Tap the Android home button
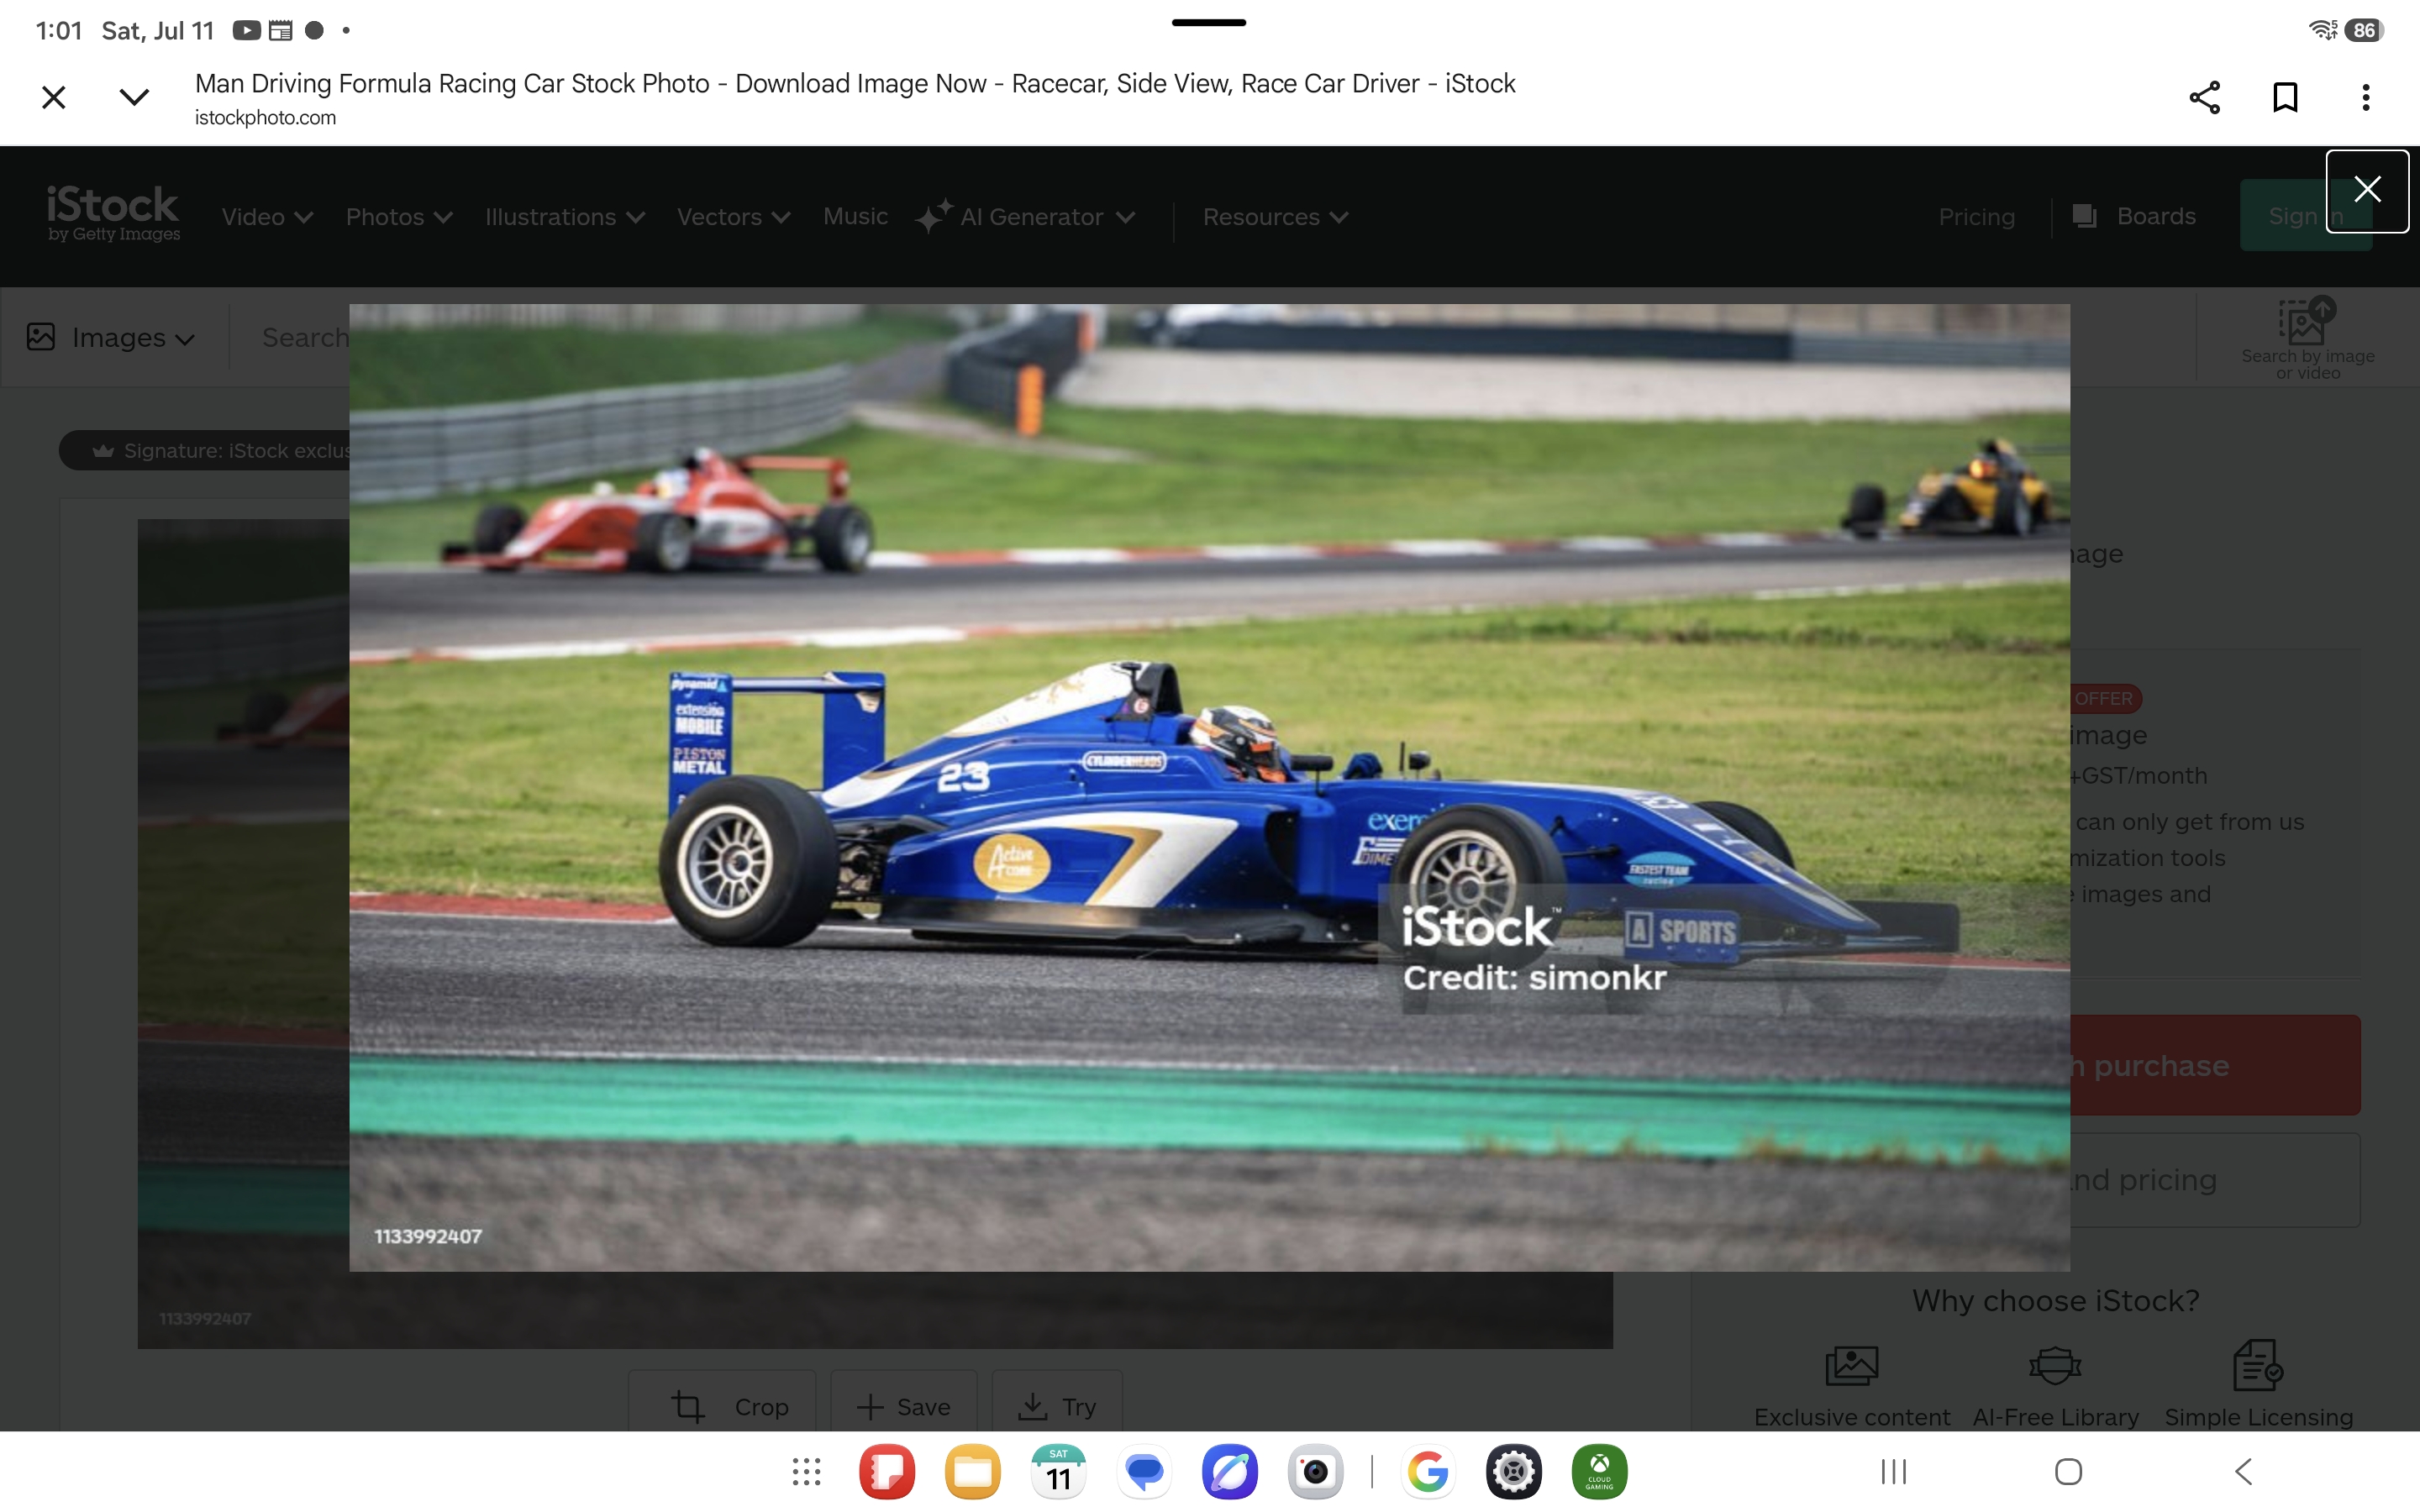 coord(2069,1472)
